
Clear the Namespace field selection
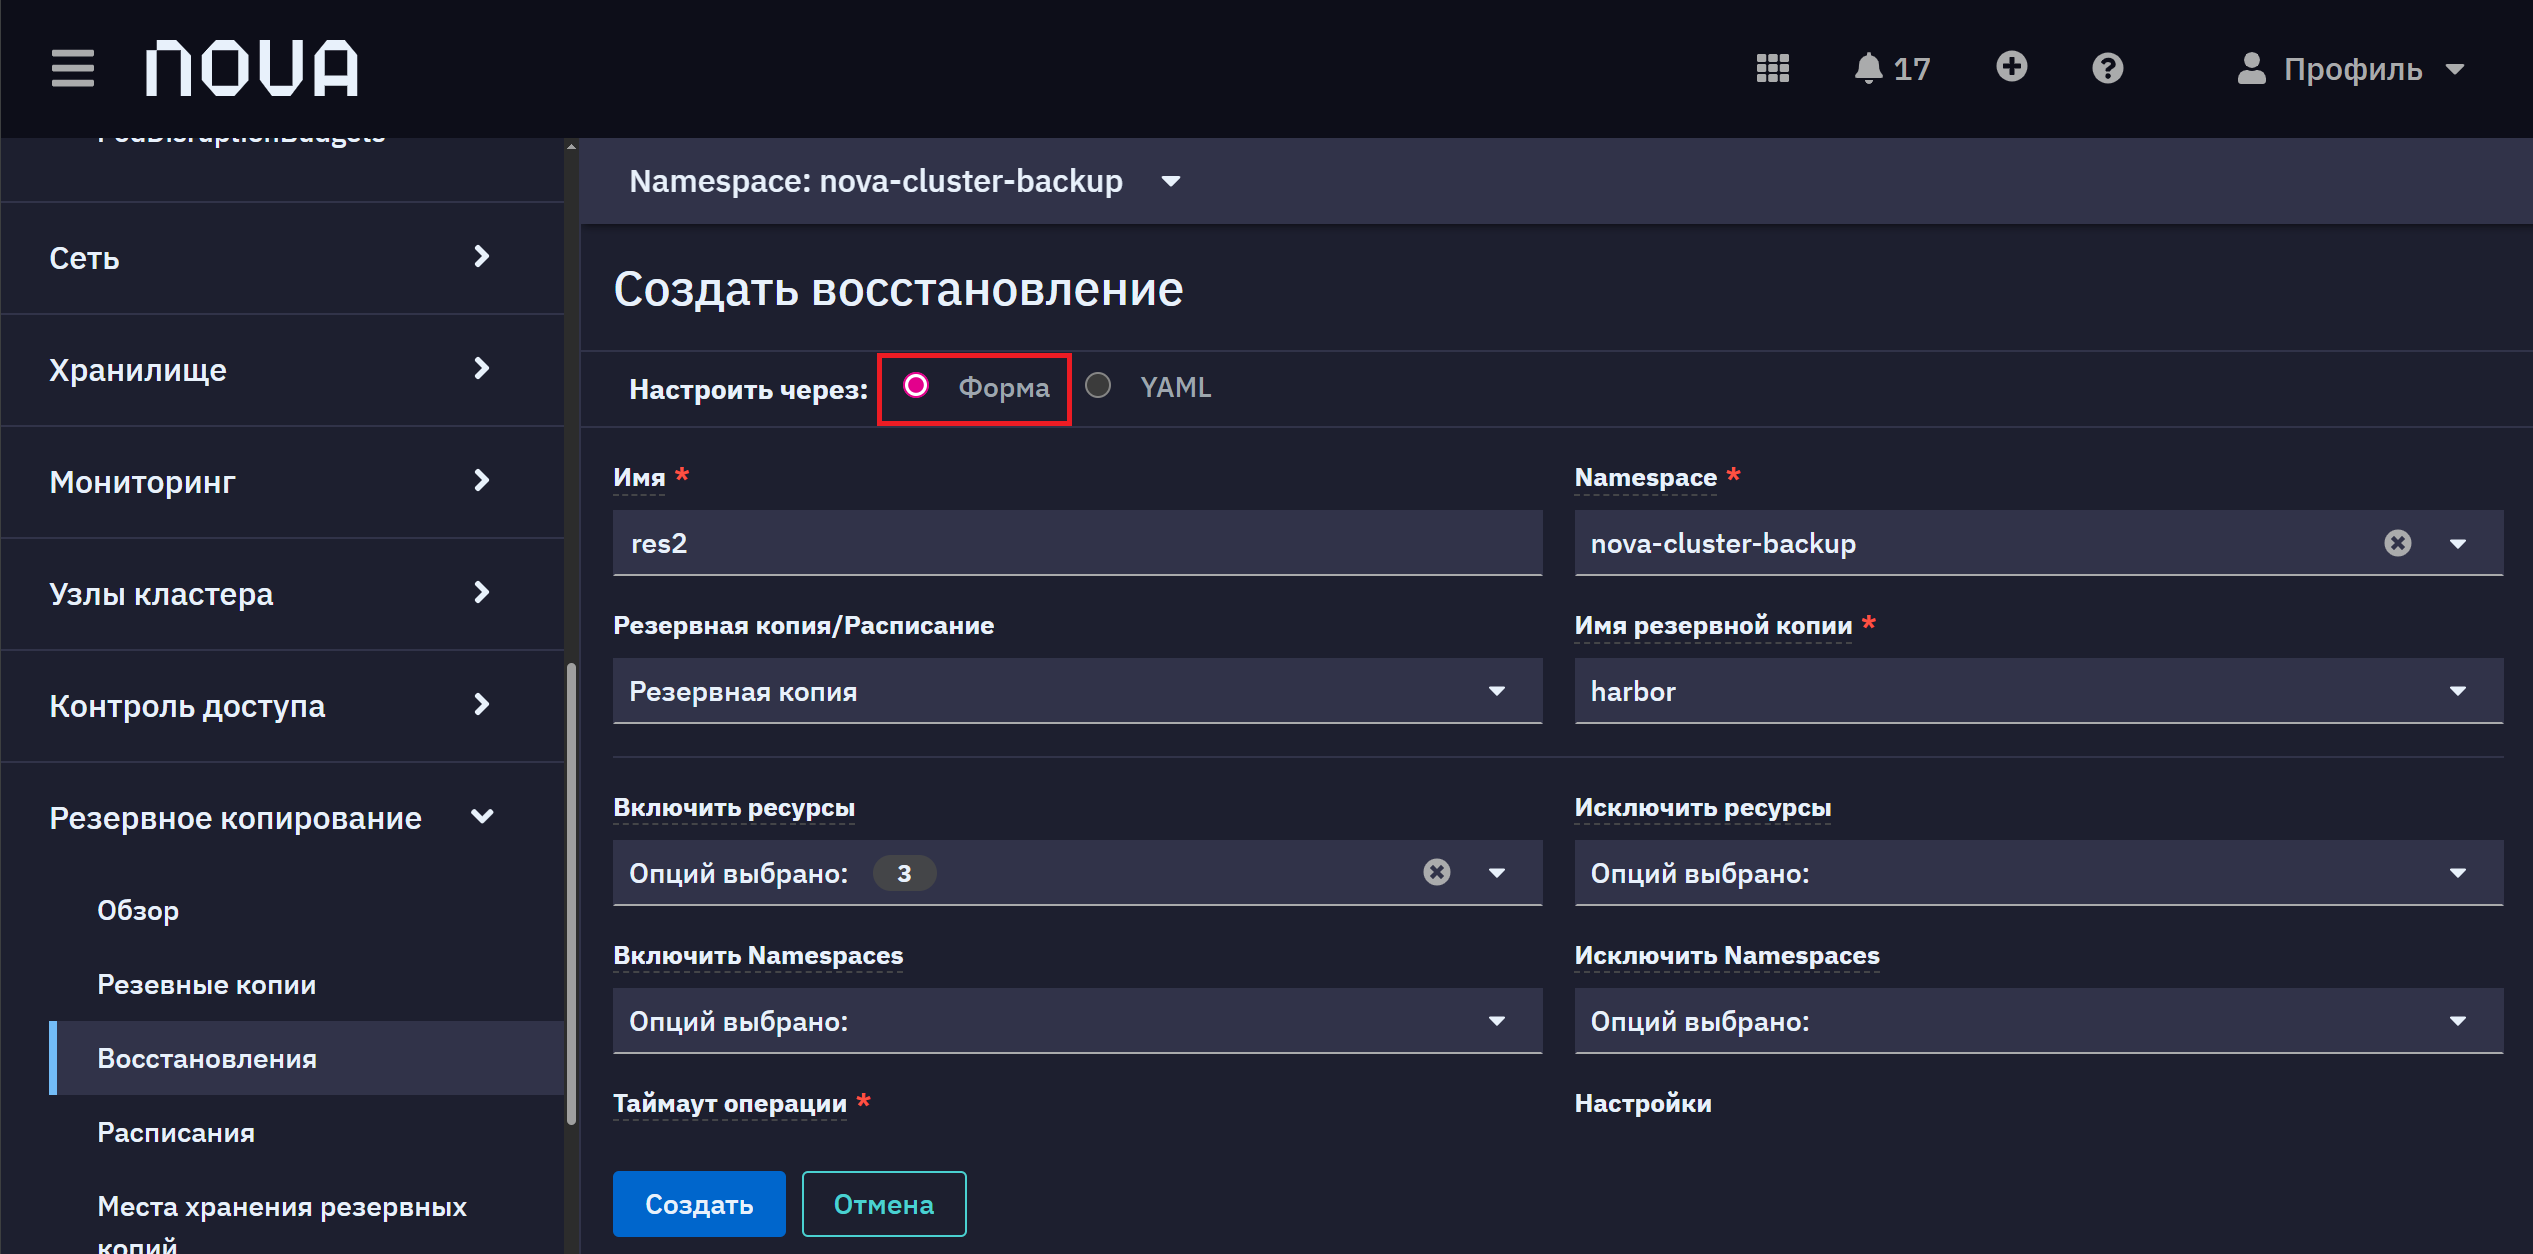tap(2397, 543)
